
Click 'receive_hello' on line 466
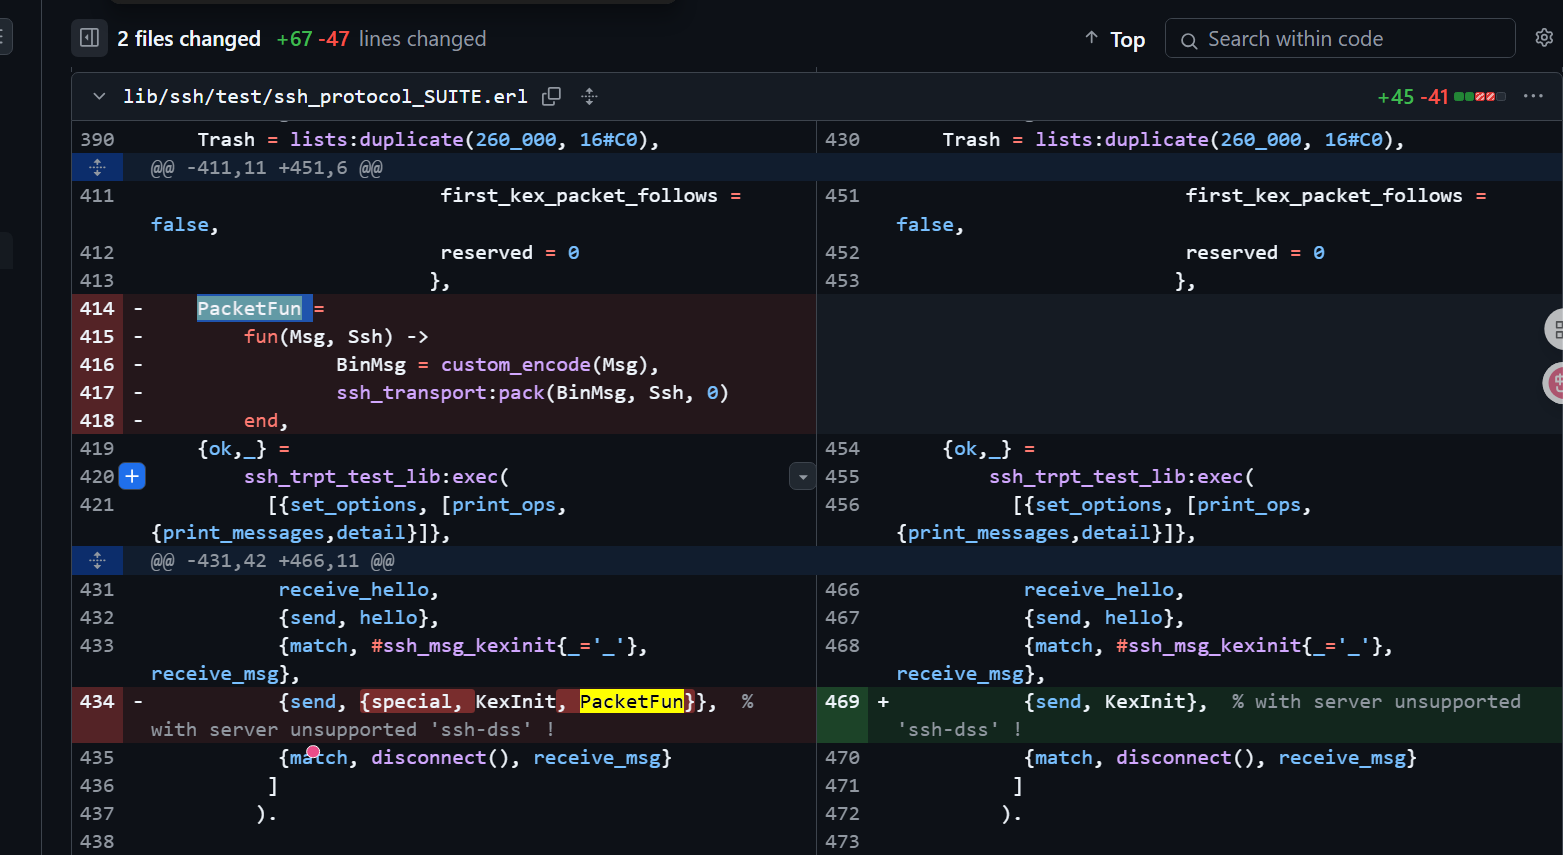(x=1098, y=590)
